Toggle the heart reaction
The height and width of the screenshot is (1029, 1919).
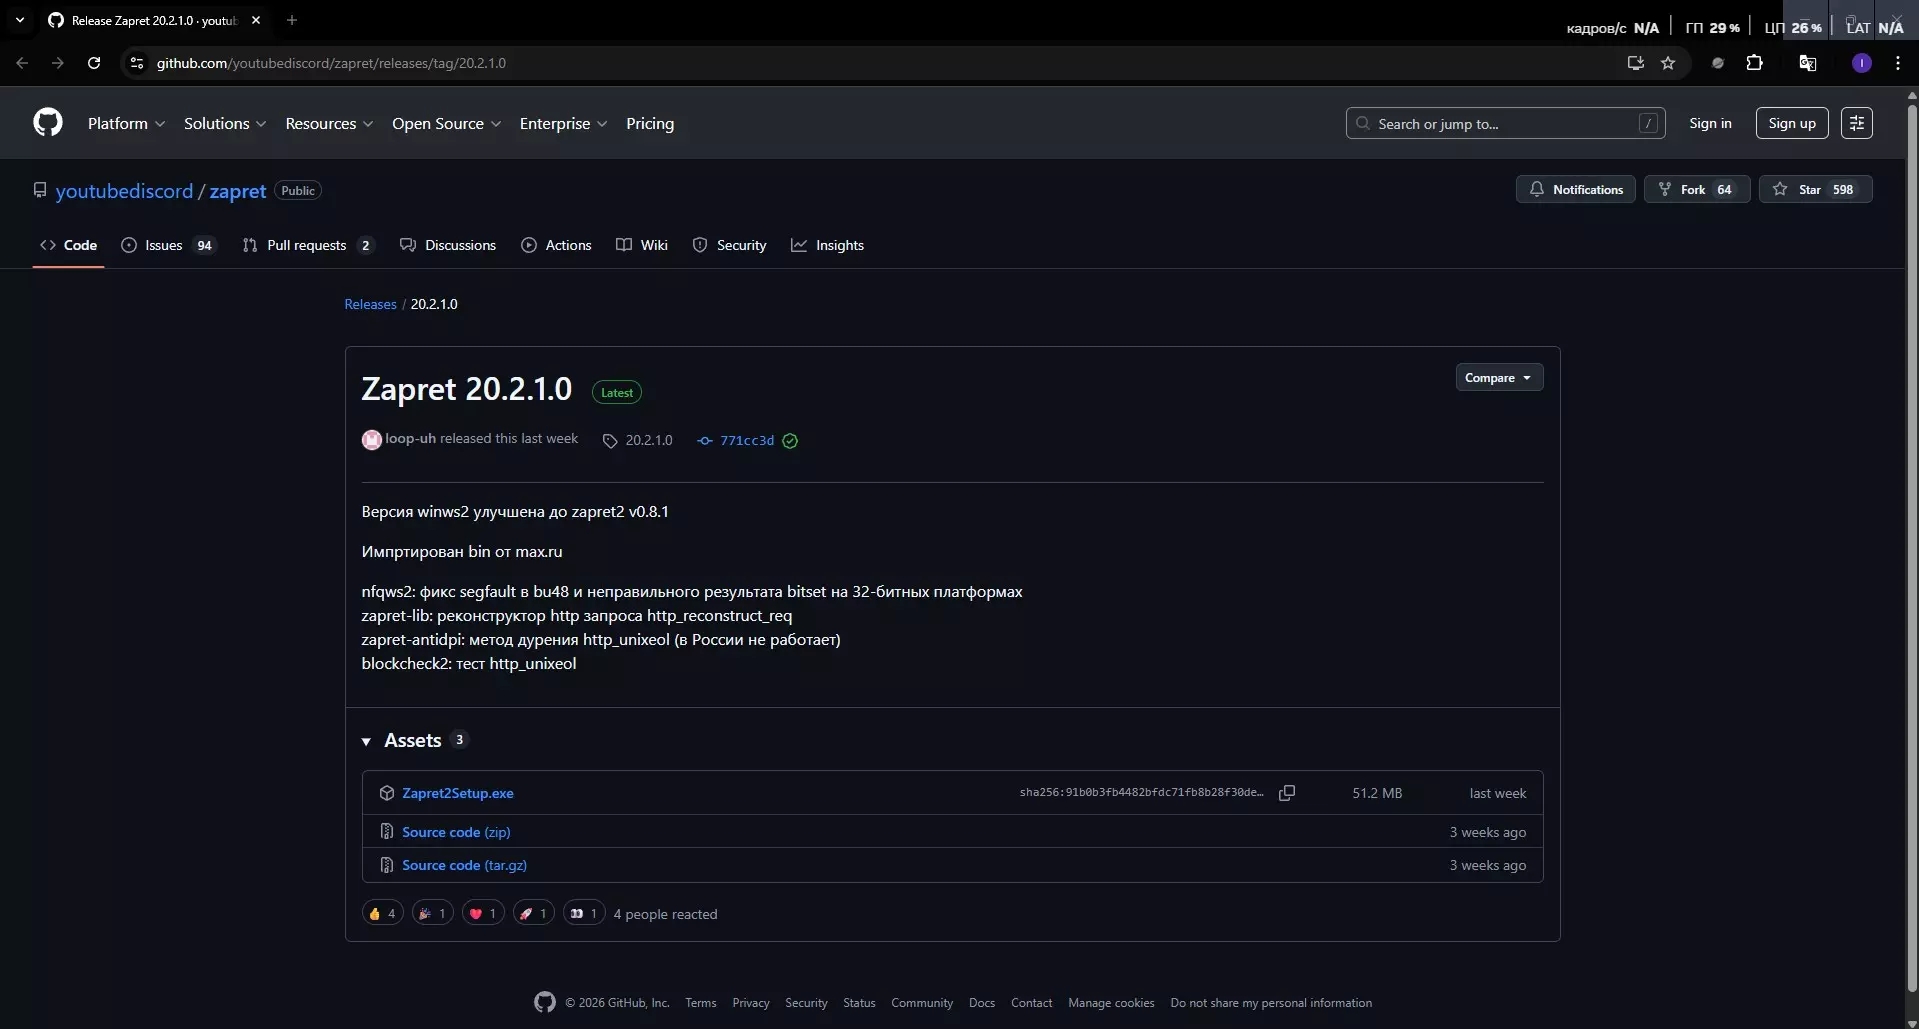coord(483,913)
